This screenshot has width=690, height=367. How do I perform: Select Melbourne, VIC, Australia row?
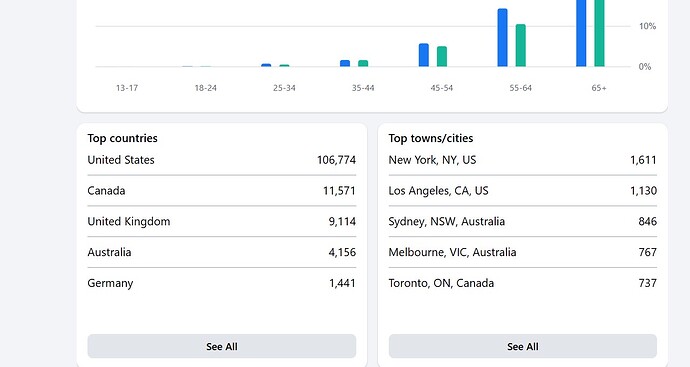[522, 252]
